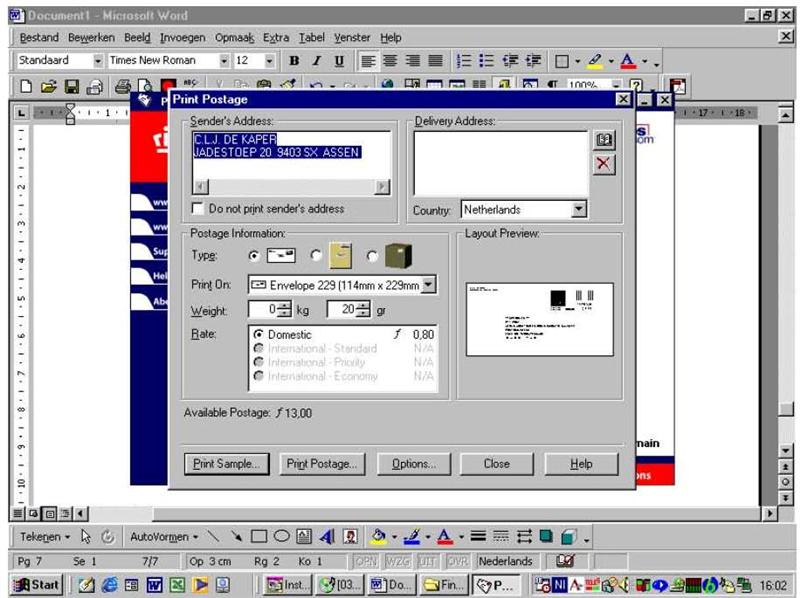This screenshot has height=598, width=800.
Task: Click the weight kilograms input field
Action: point(264,309)
